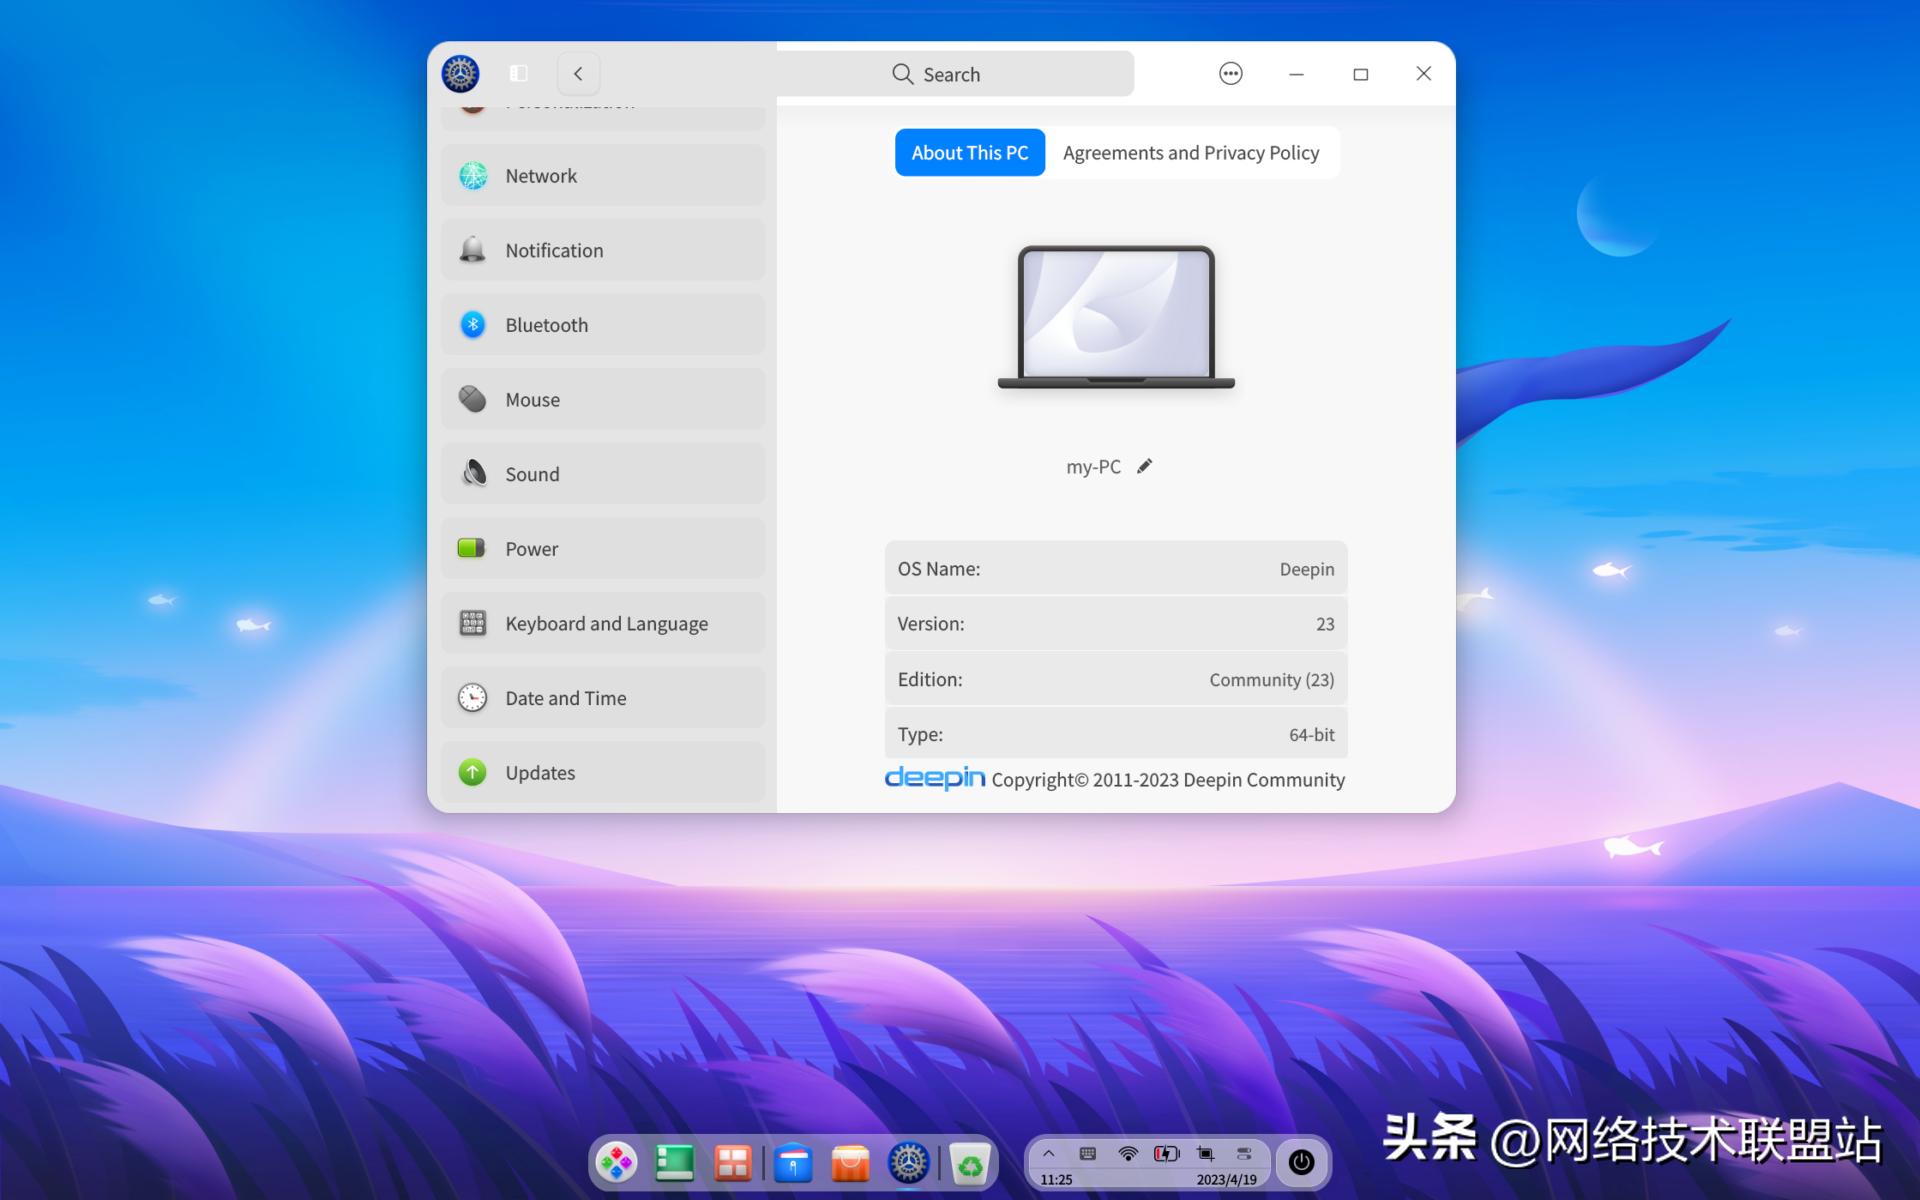Open the launcher from the dock
The image size is (1920, 1200).
click(616, 1163)
